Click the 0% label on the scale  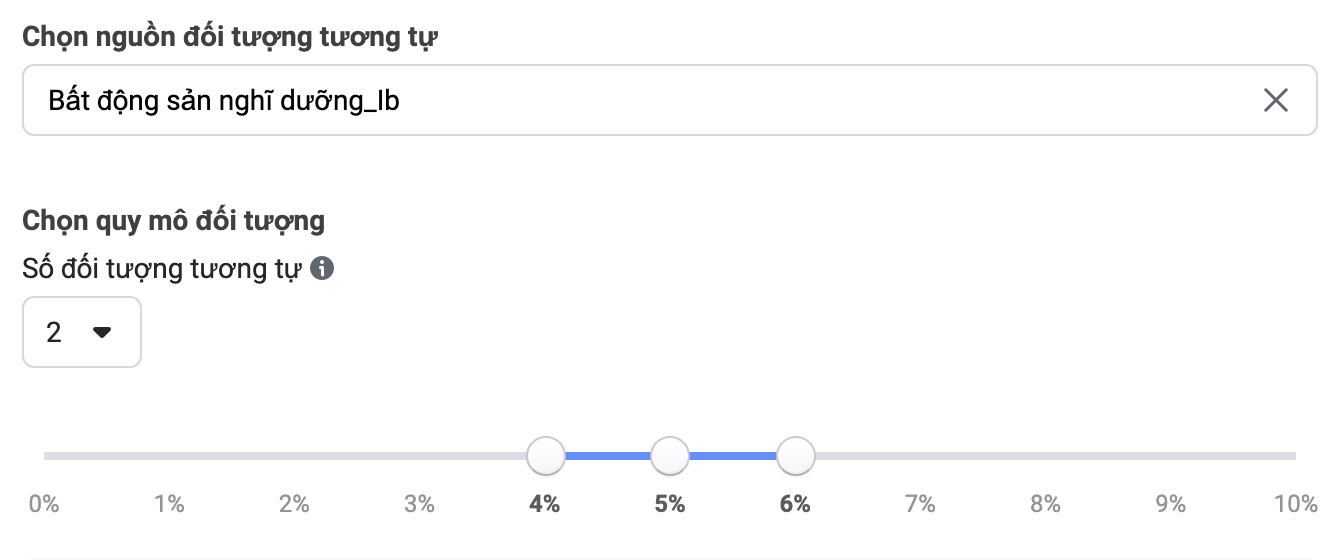(x=44, y=504)
